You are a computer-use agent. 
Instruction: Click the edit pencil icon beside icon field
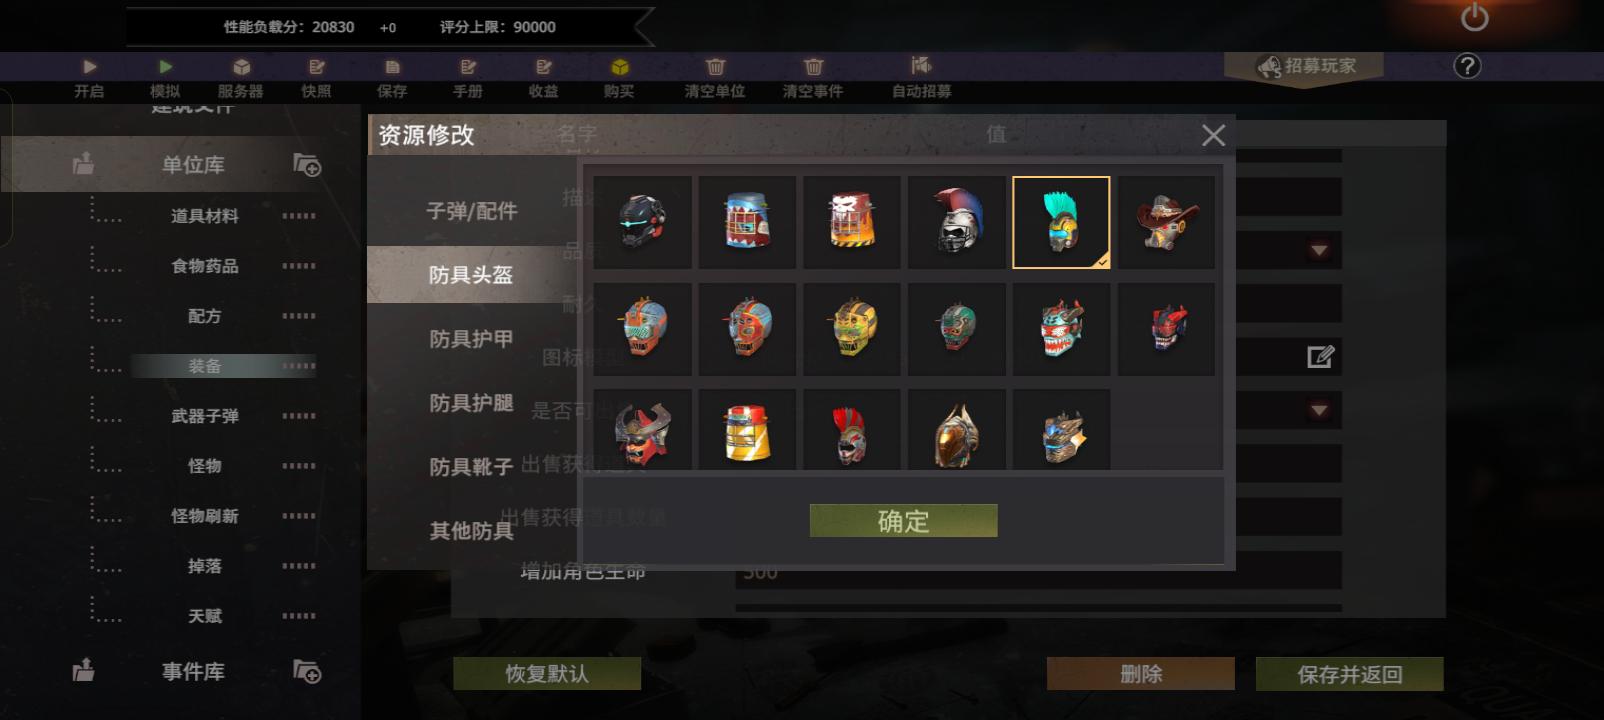(x=1320, y=356)
